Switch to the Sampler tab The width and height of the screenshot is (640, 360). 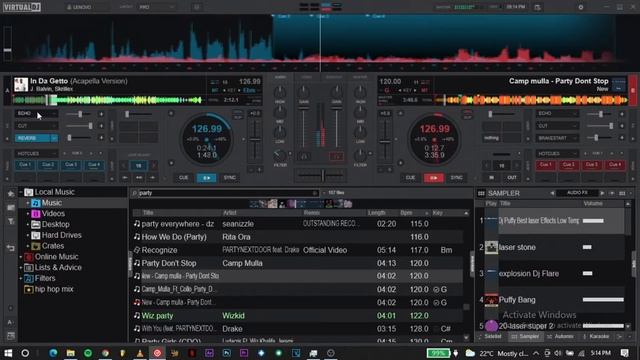click(525, 337)
